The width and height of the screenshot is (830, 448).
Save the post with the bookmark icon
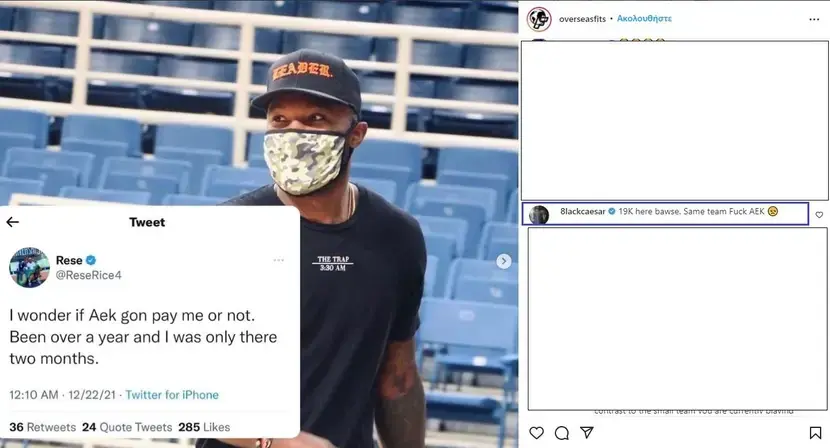coord(815,433)
